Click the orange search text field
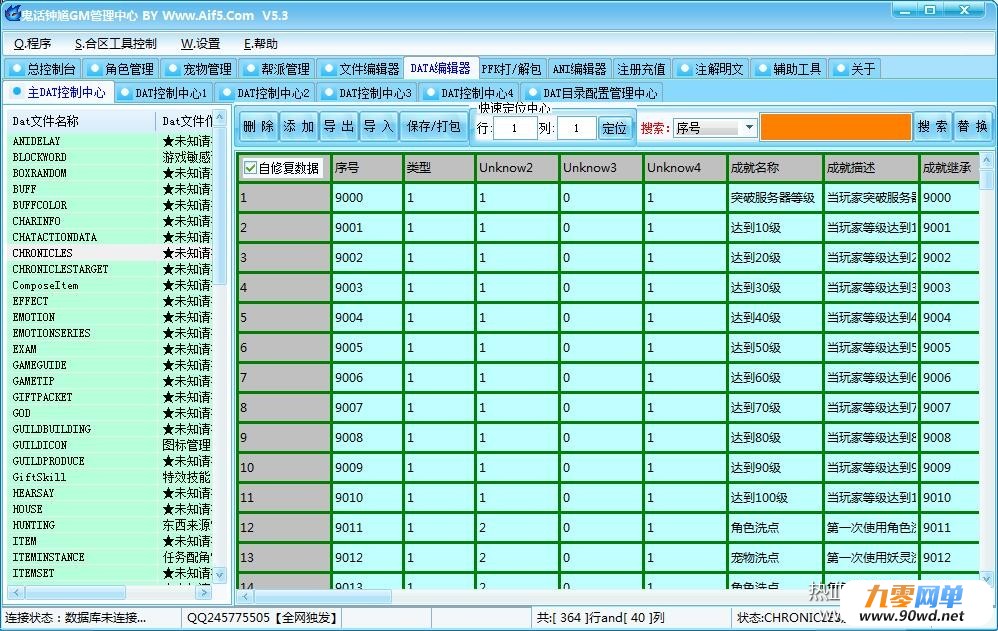 (836, 126)
